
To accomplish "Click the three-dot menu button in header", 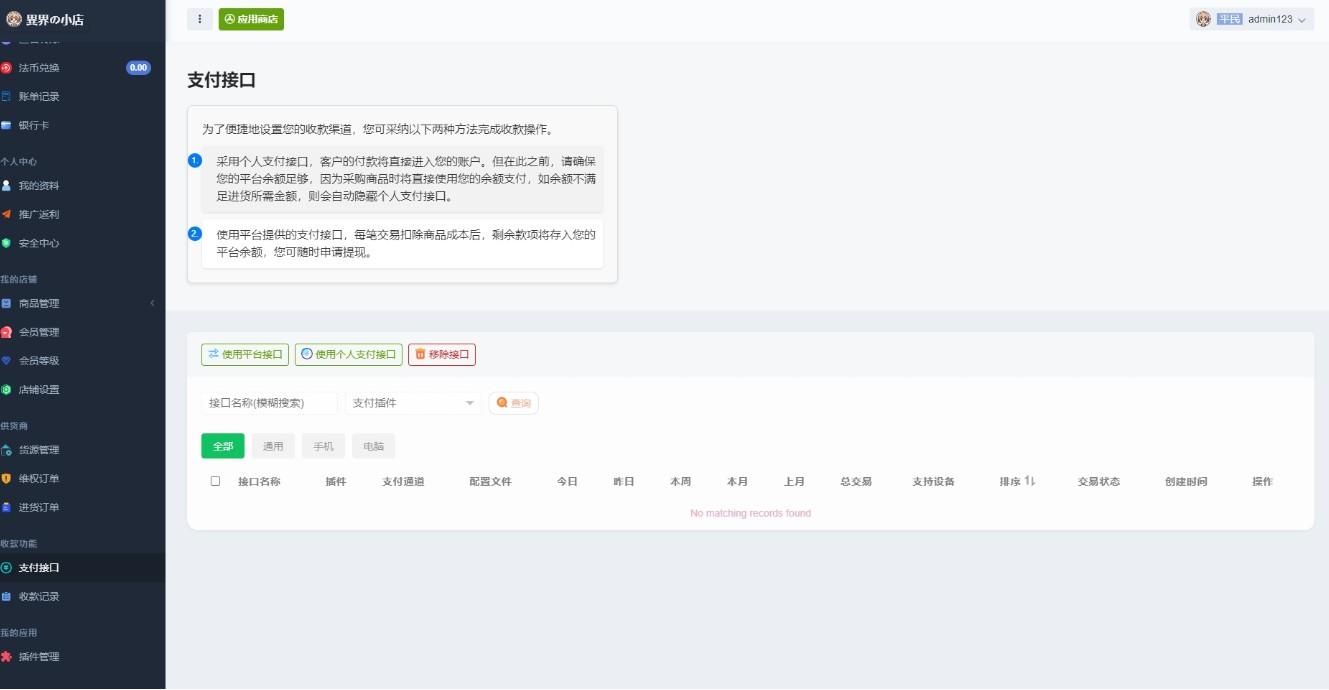I will pyautogui.click(x=199, y=19).
